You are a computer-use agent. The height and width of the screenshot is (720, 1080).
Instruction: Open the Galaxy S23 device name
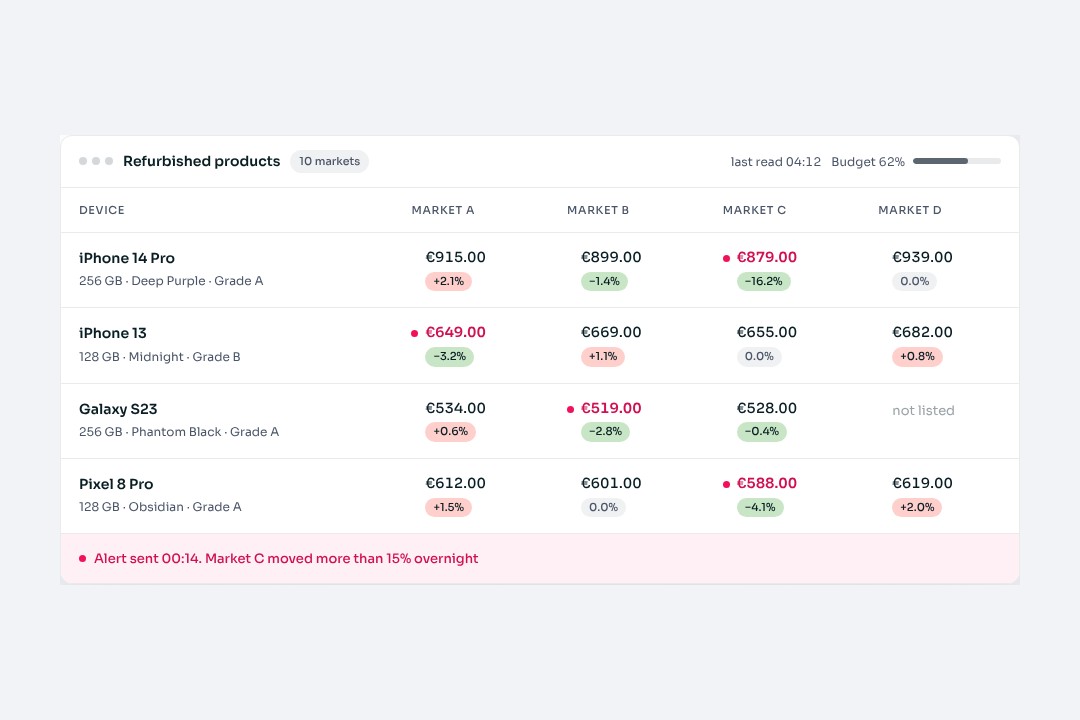pyautogui.click(x=118, y=409)
